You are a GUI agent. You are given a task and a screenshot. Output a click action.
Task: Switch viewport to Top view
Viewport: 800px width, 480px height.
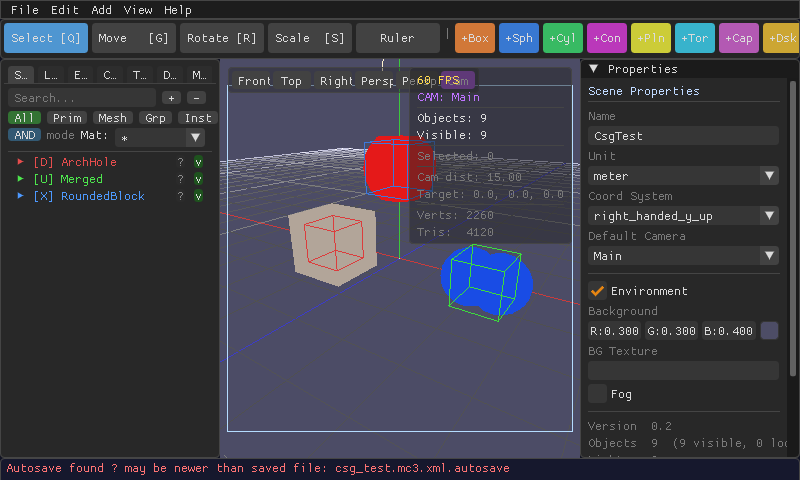pyautogui.click(x=291, y=81)
